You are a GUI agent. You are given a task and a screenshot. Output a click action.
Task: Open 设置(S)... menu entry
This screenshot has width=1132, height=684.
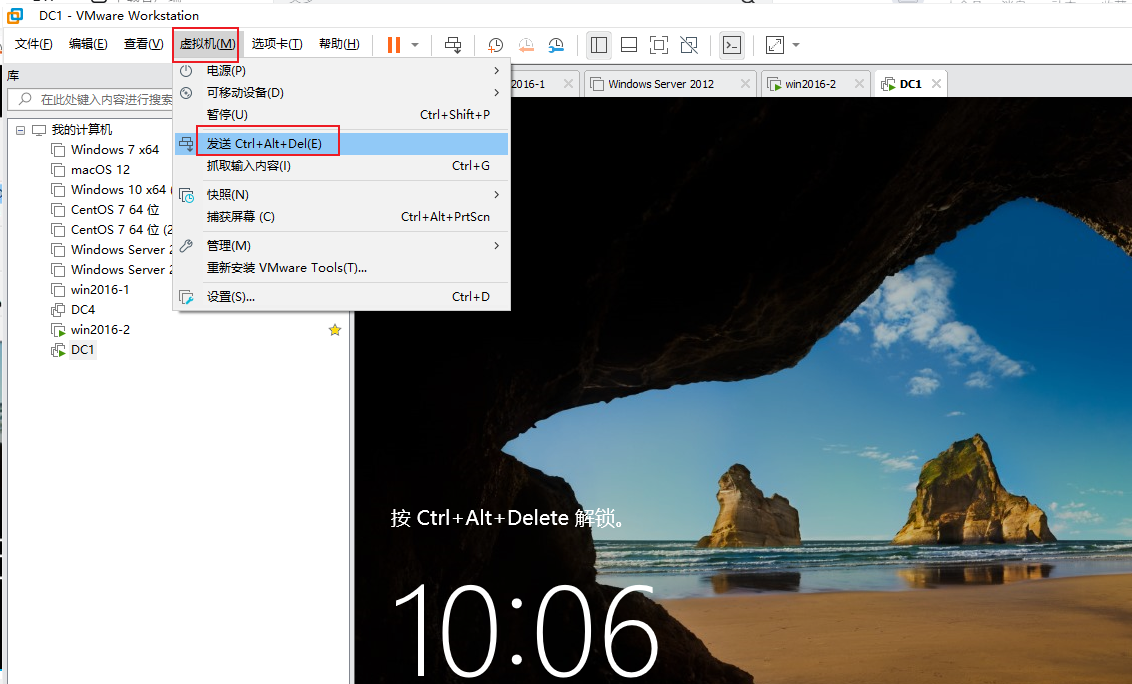pos(341,297)
